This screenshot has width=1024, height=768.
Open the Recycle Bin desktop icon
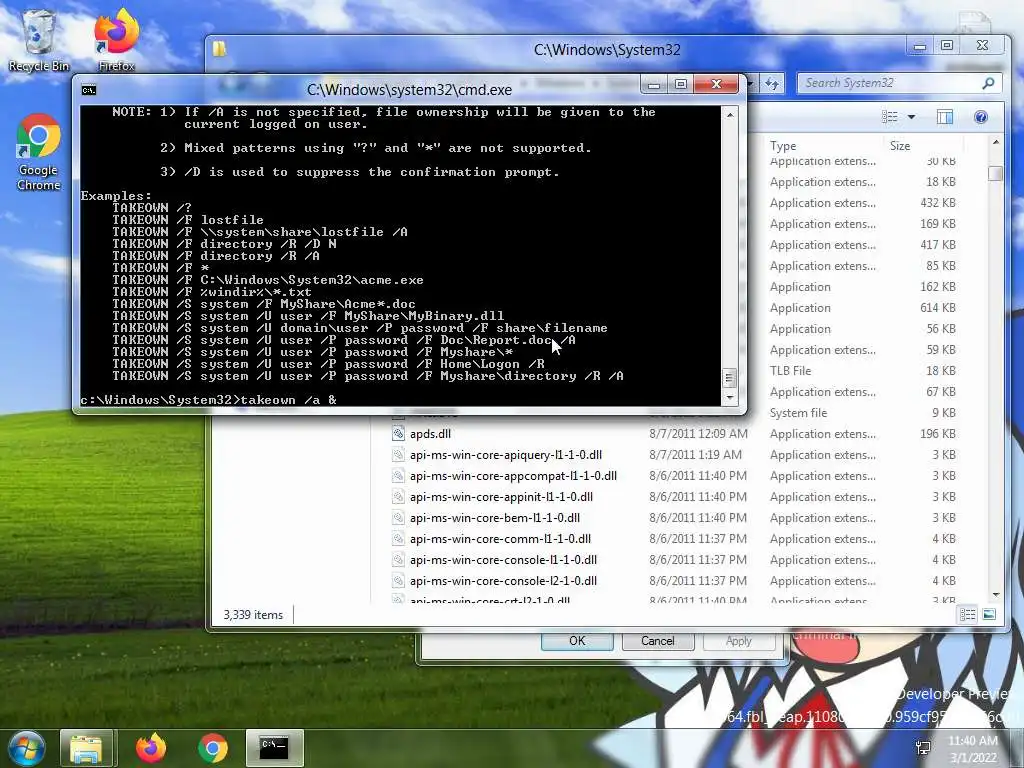click(39, 40)
